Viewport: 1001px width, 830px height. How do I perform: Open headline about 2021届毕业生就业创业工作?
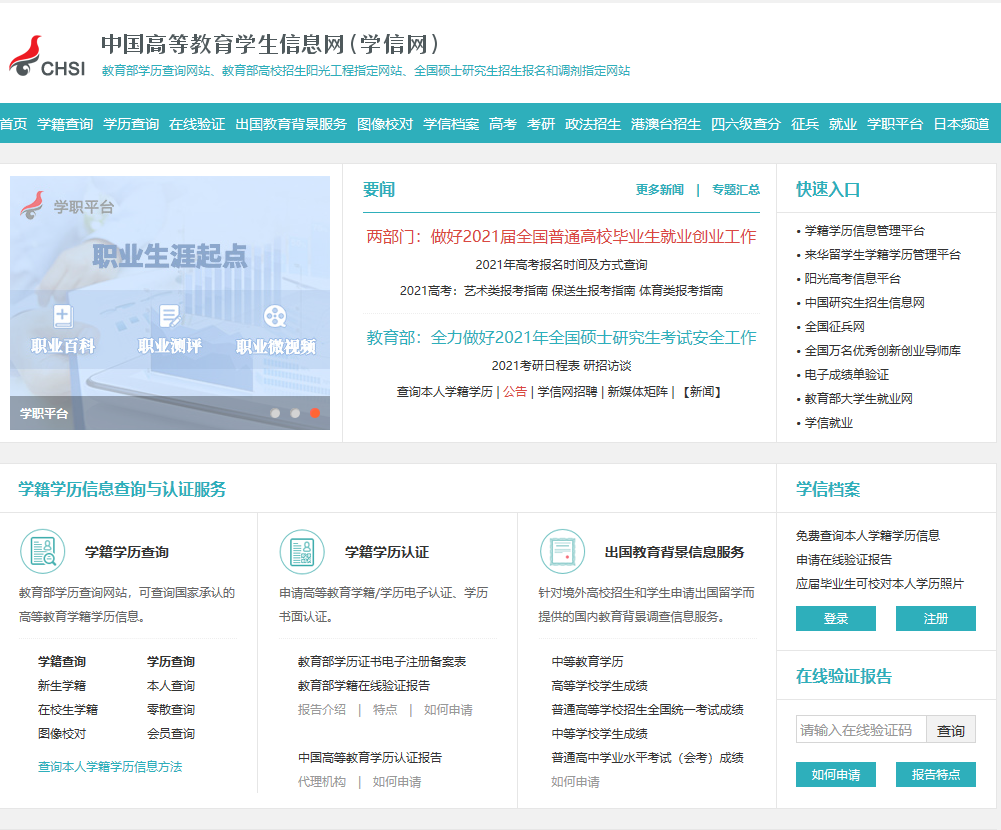click(x=561, y=237)
